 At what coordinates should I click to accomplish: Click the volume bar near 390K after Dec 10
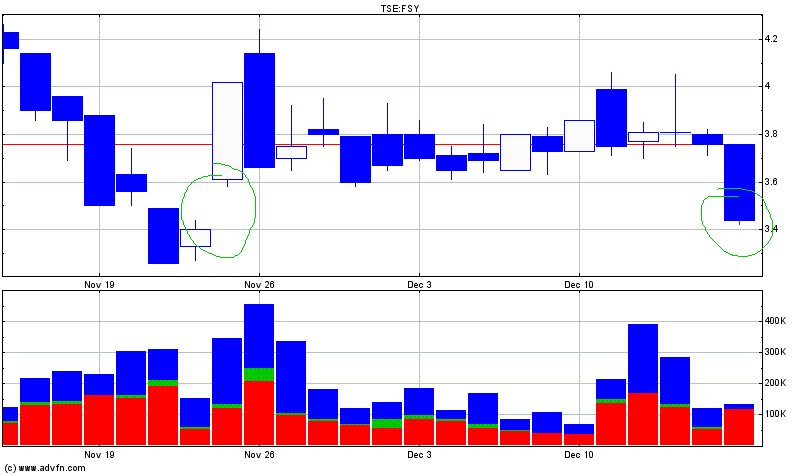[643, 384]
